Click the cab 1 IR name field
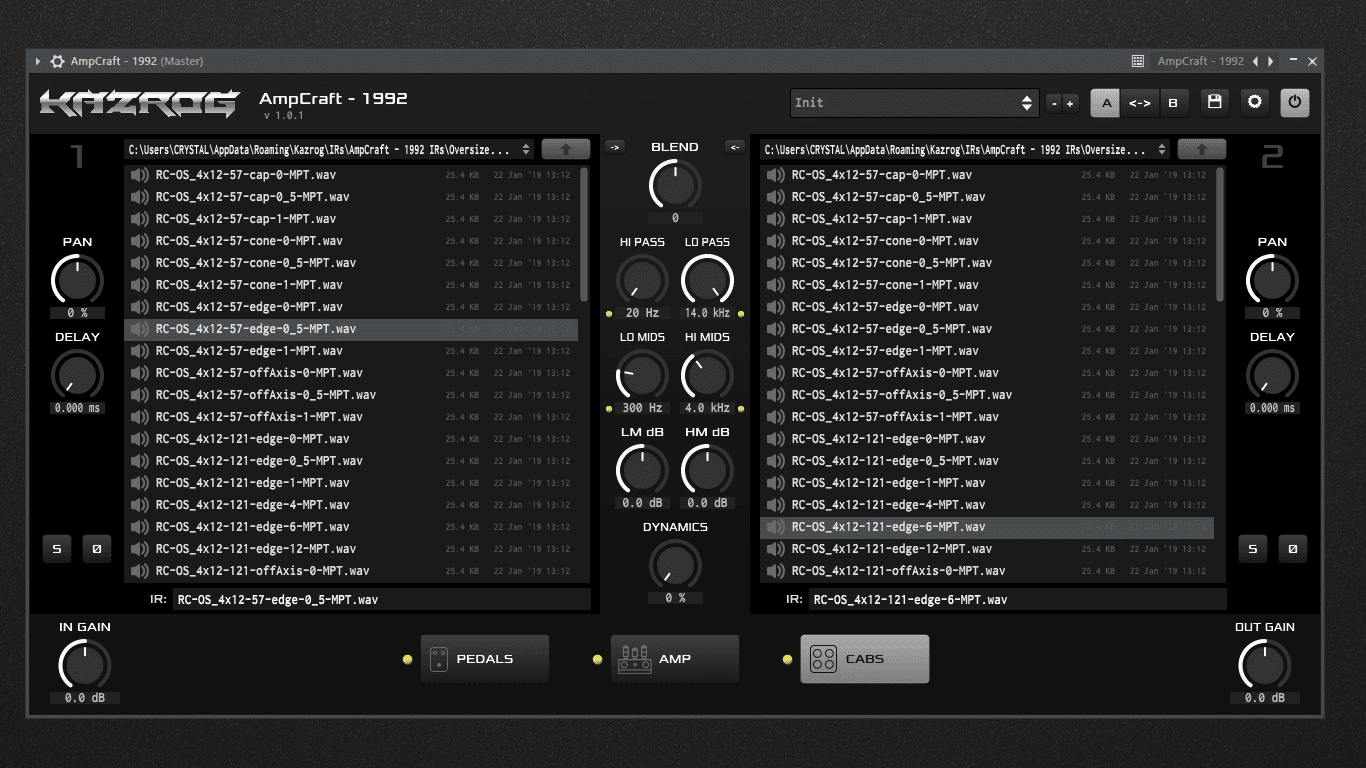Image resolution: width=1366 pixels, height=768 pixels. click(x=381, y=600)
